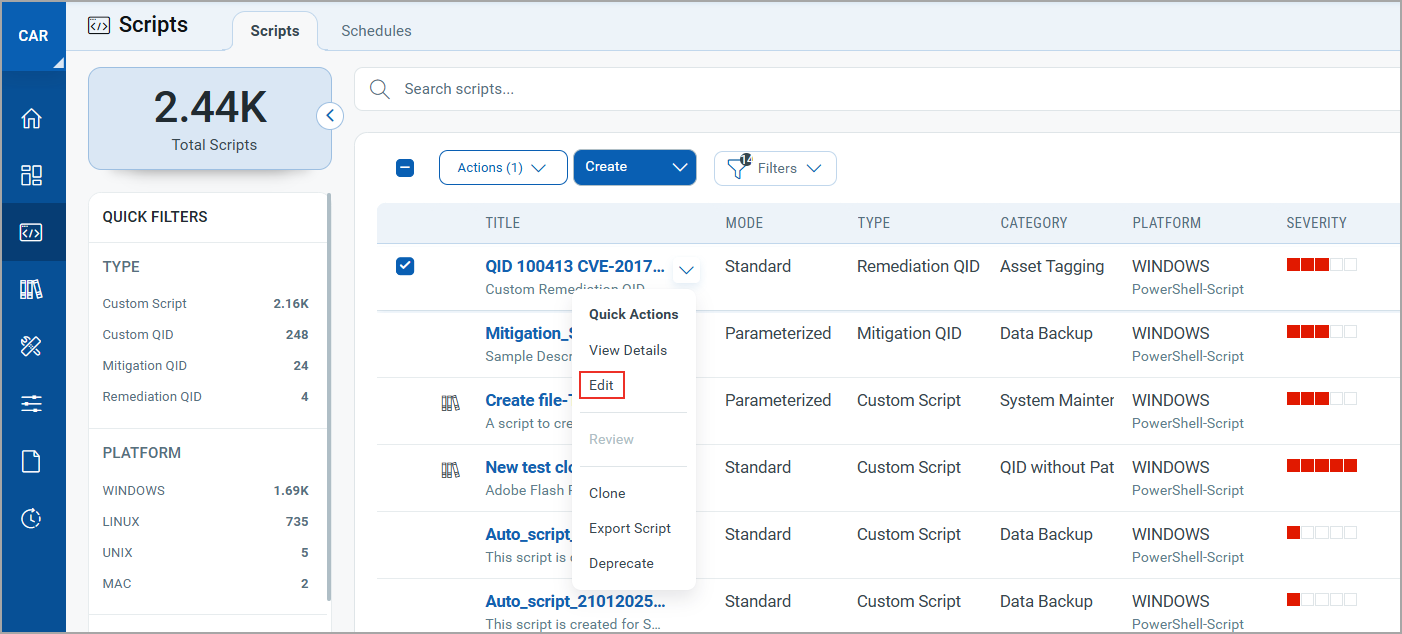
Task: Click the MODE column header
Action: pyautogui.click(x=744, y=223)
